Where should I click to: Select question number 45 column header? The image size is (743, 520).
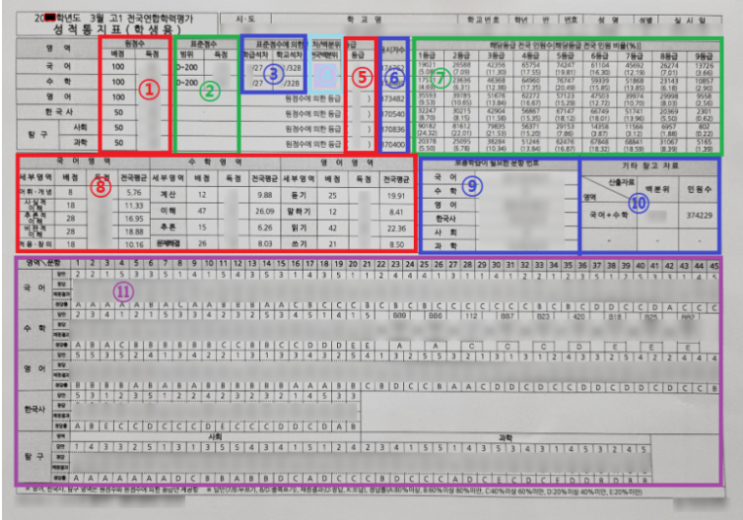coord(713,266)
